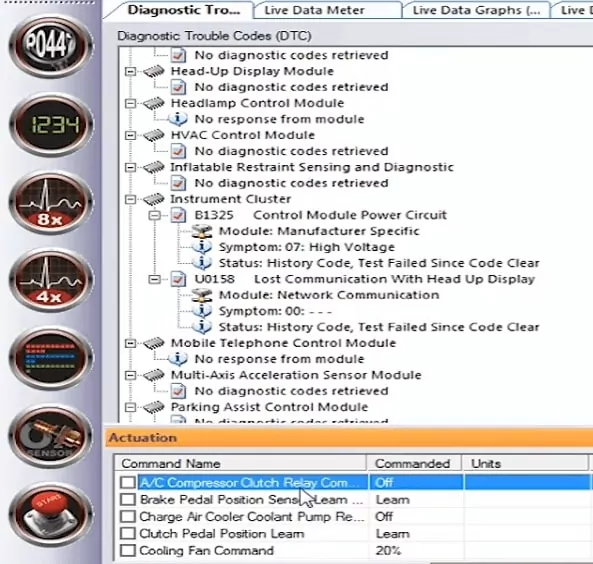Click the info icon under Headlamp Control Module
593x564 pixels.
(178, 119)
